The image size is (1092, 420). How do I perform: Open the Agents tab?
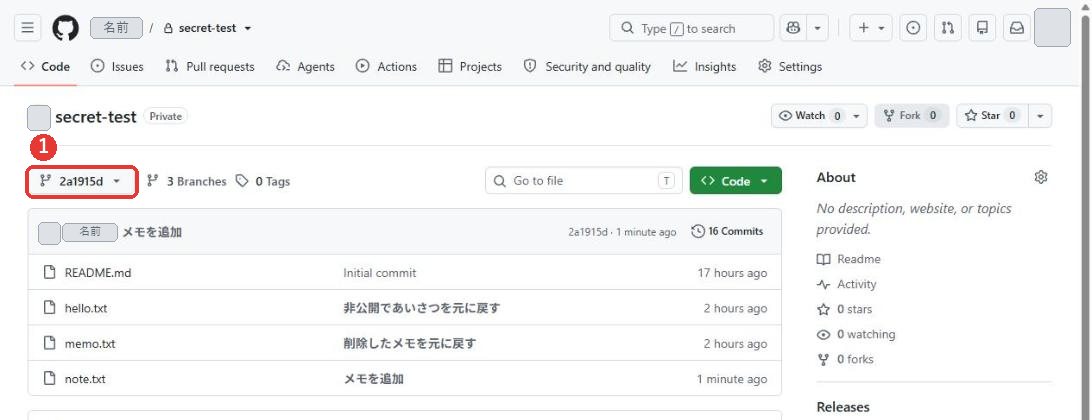pos(305,67)
